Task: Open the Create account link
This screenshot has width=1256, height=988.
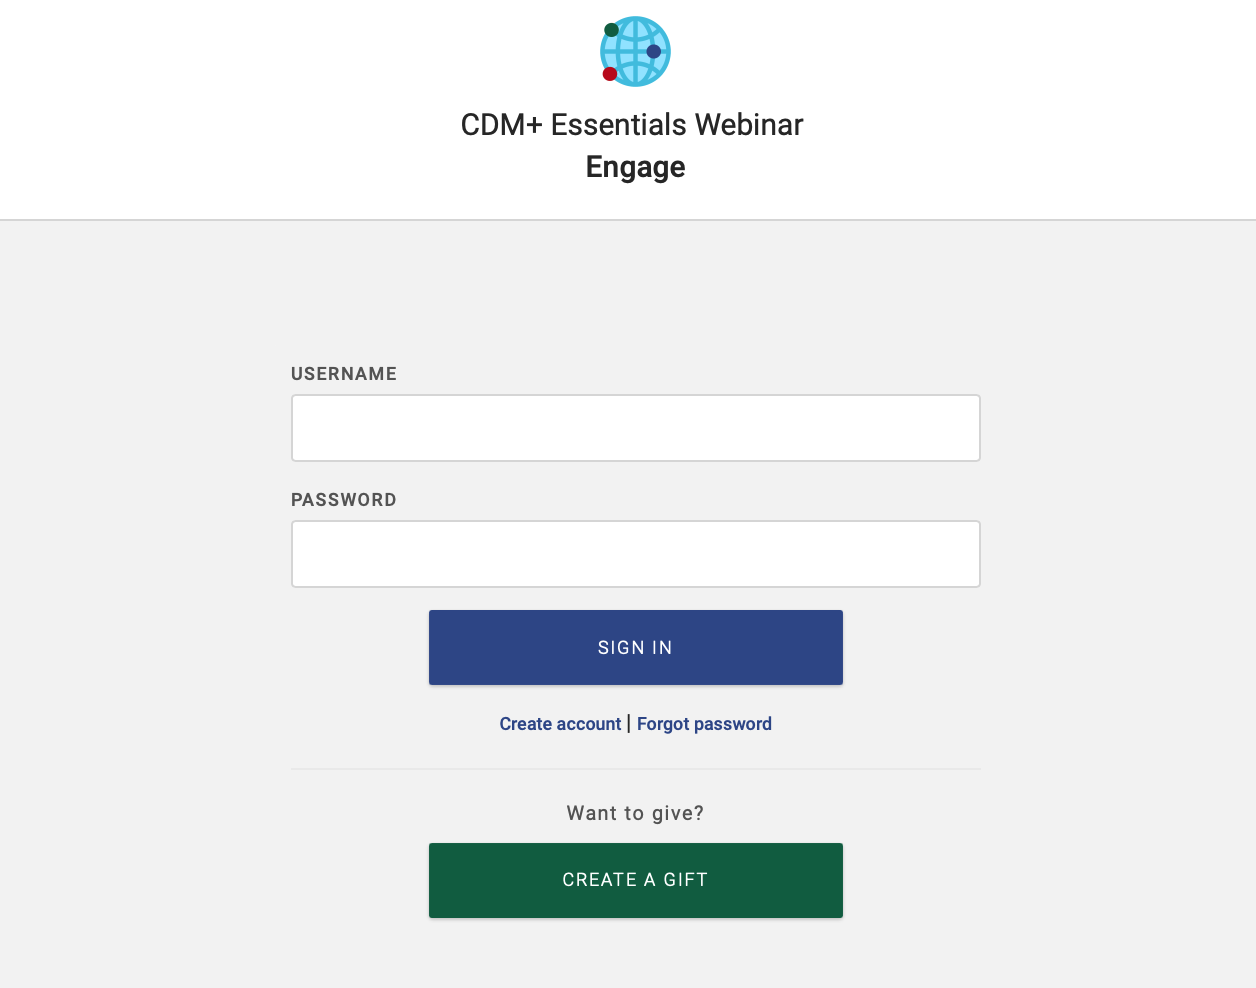Action: (560, 724)
